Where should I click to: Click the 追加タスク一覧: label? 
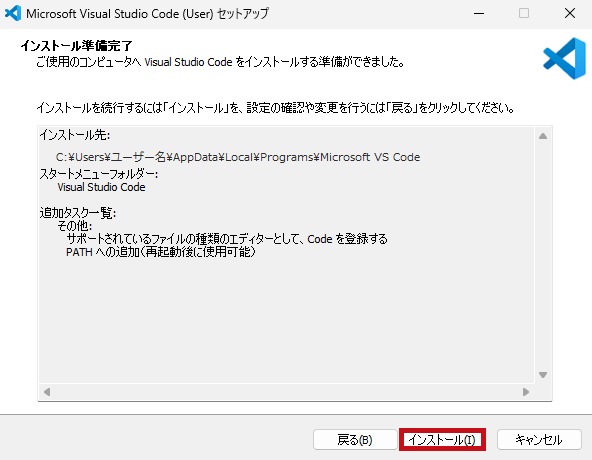tap(78, 213)
